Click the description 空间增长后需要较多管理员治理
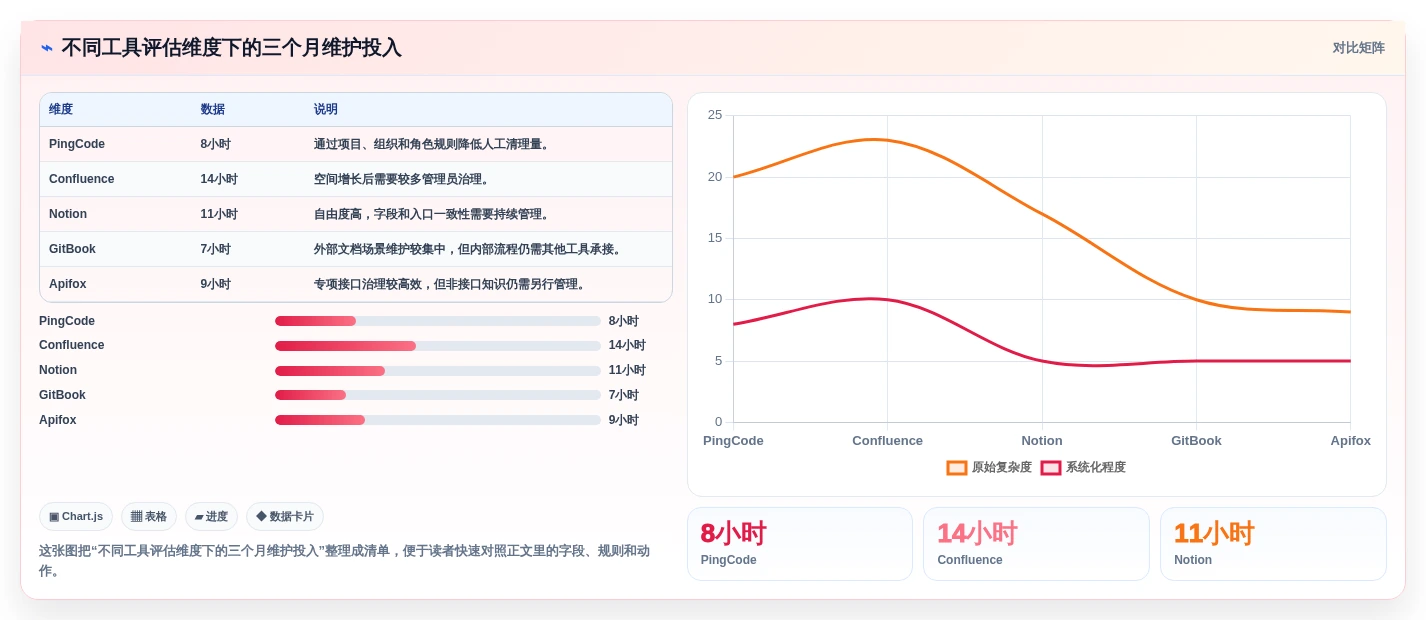 point(402,179)
